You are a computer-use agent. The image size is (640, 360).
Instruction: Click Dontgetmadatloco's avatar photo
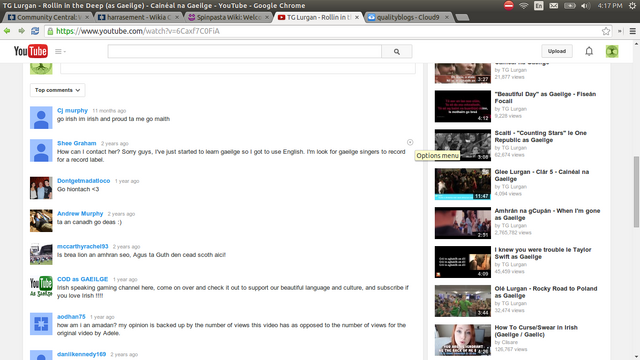pos(41,188)
